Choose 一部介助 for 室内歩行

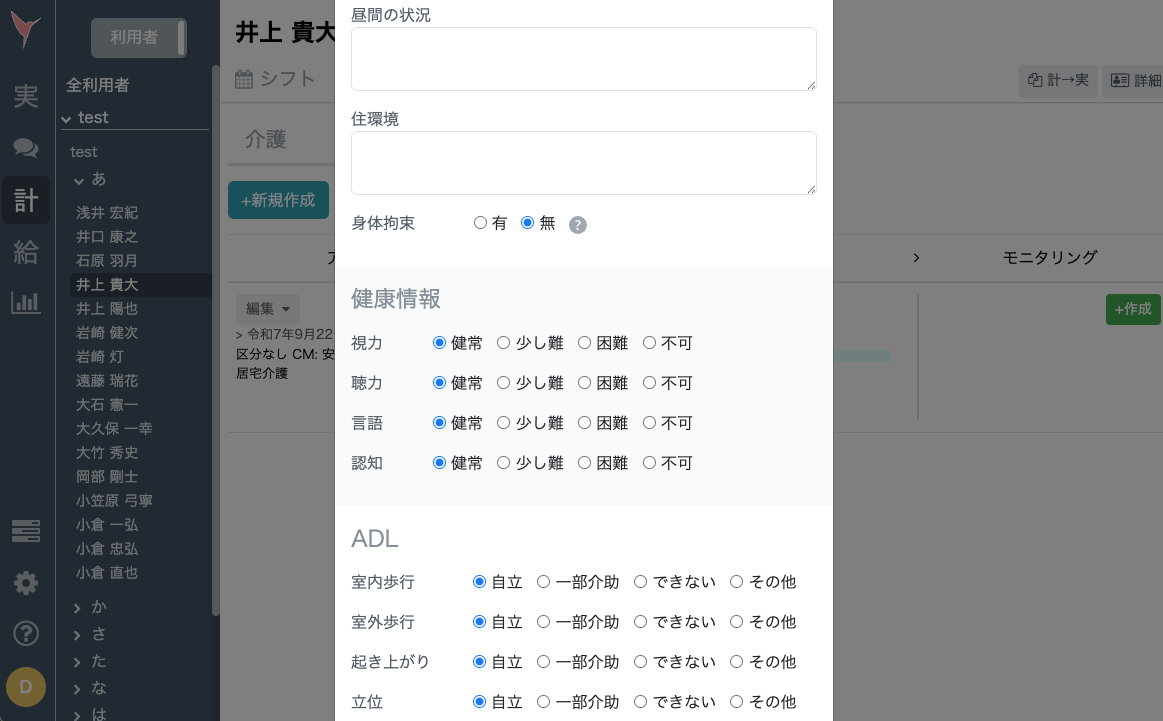tap(543, 581)
